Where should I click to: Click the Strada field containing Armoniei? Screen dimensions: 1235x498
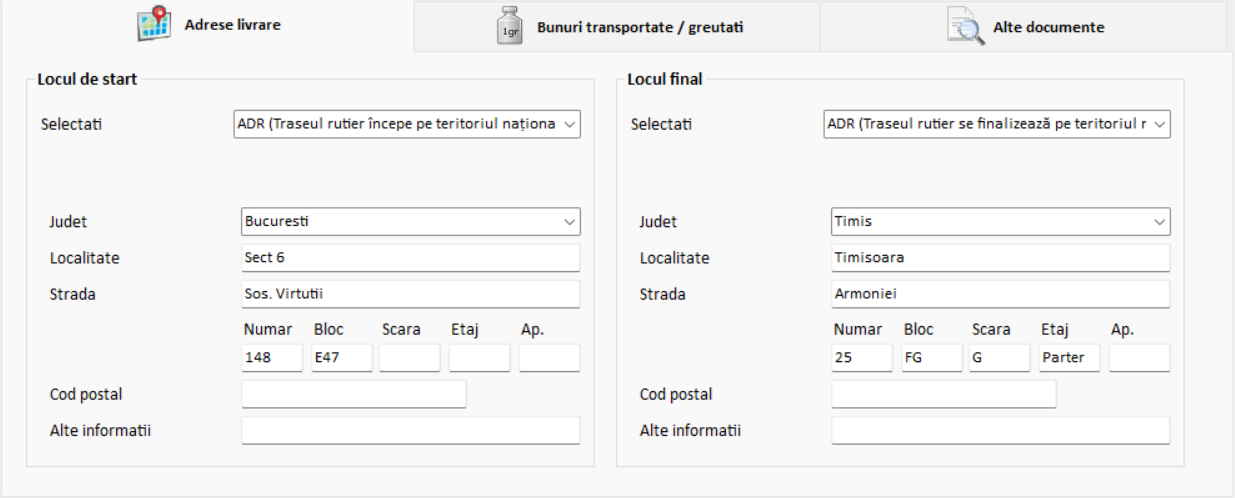[1000, 294]
